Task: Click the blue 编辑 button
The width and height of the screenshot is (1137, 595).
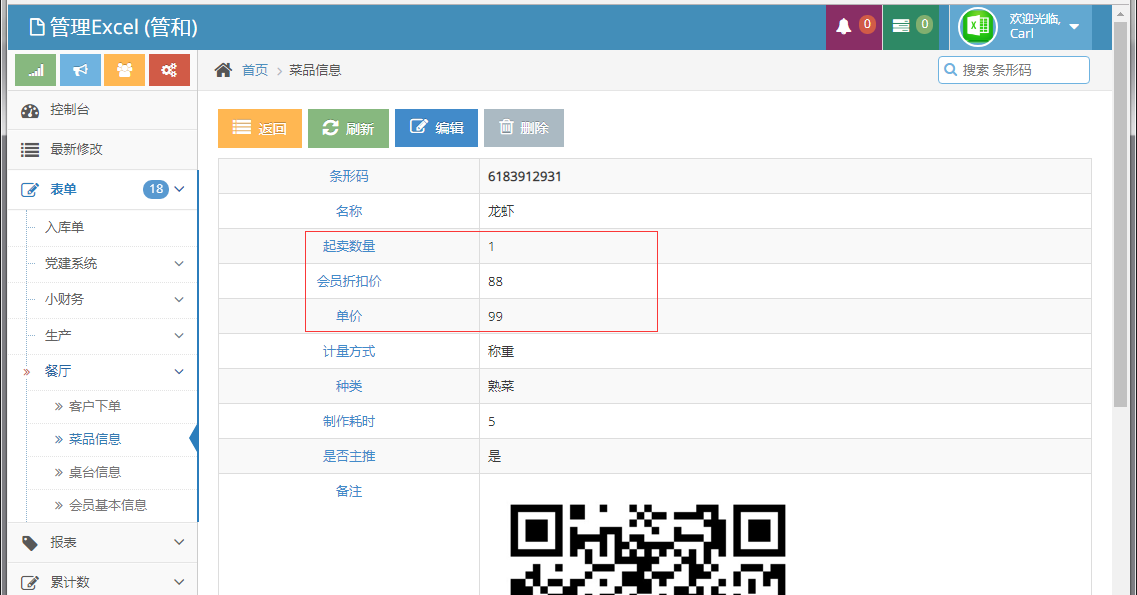Action: [x=437, y=128]
